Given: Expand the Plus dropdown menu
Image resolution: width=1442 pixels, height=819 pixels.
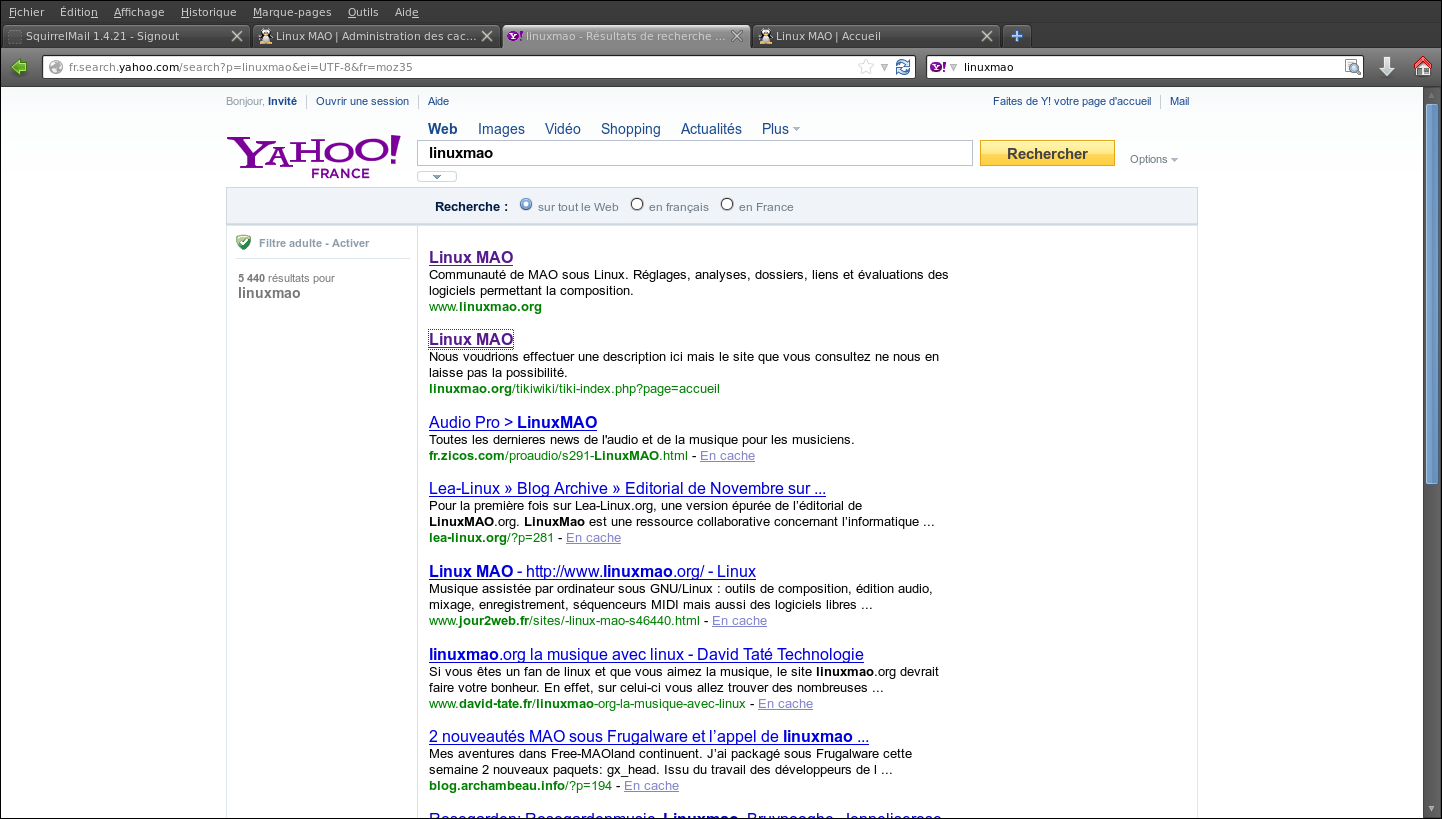Looking at the screenshot, I should tap(781, 129).
